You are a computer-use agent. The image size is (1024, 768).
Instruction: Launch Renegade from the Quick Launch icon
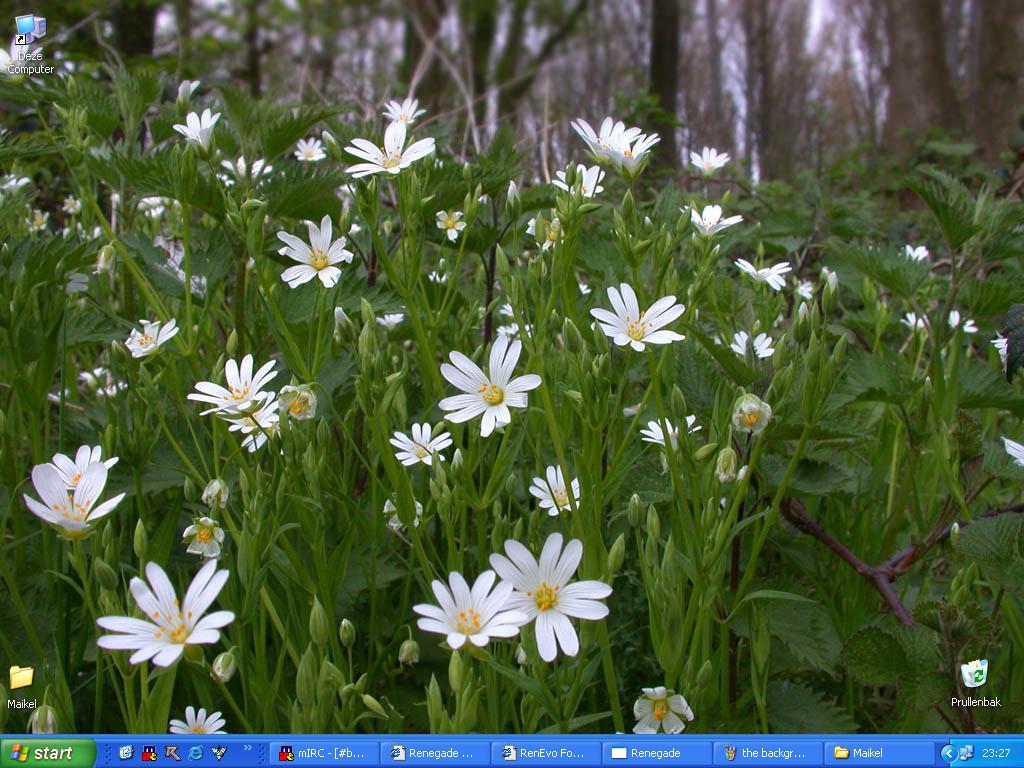[172, 753]
